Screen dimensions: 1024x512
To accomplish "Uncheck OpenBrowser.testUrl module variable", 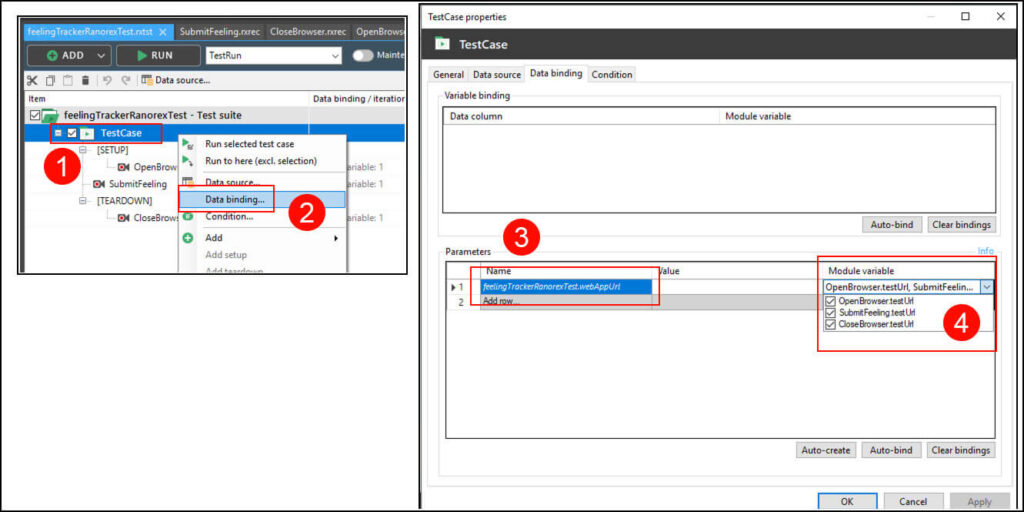I will [x=831, y=302].
